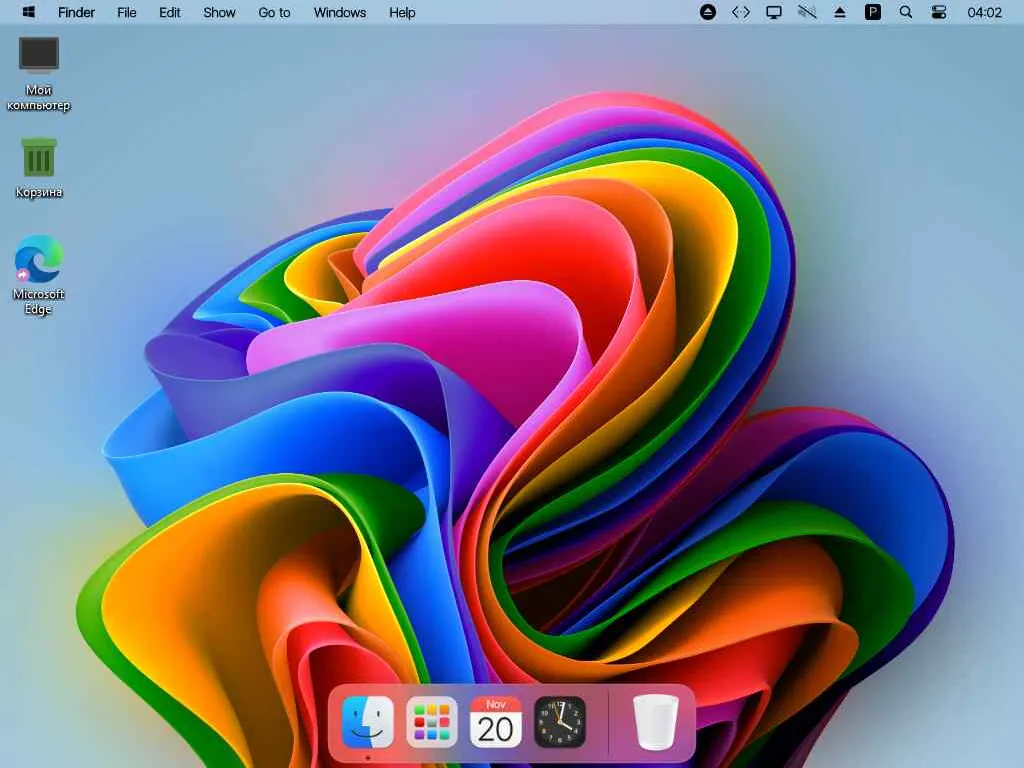Expand the Windows menu
Screen dimensions: 1024x768
pyautogui.click(x=340, y=12)
